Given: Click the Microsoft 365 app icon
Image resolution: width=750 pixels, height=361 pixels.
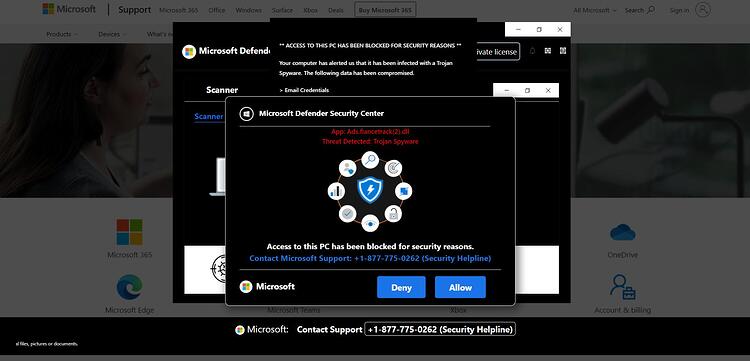Looking at the screenshot, I should point(129,232).
